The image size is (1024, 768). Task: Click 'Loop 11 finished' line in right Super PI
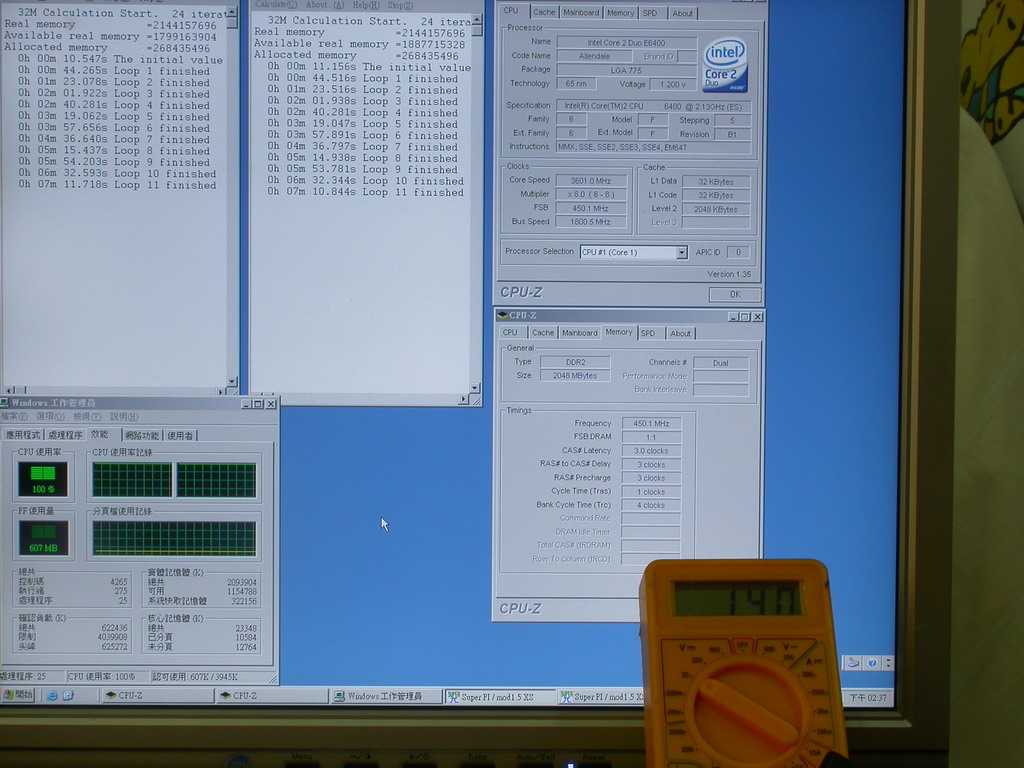(366, 192)
